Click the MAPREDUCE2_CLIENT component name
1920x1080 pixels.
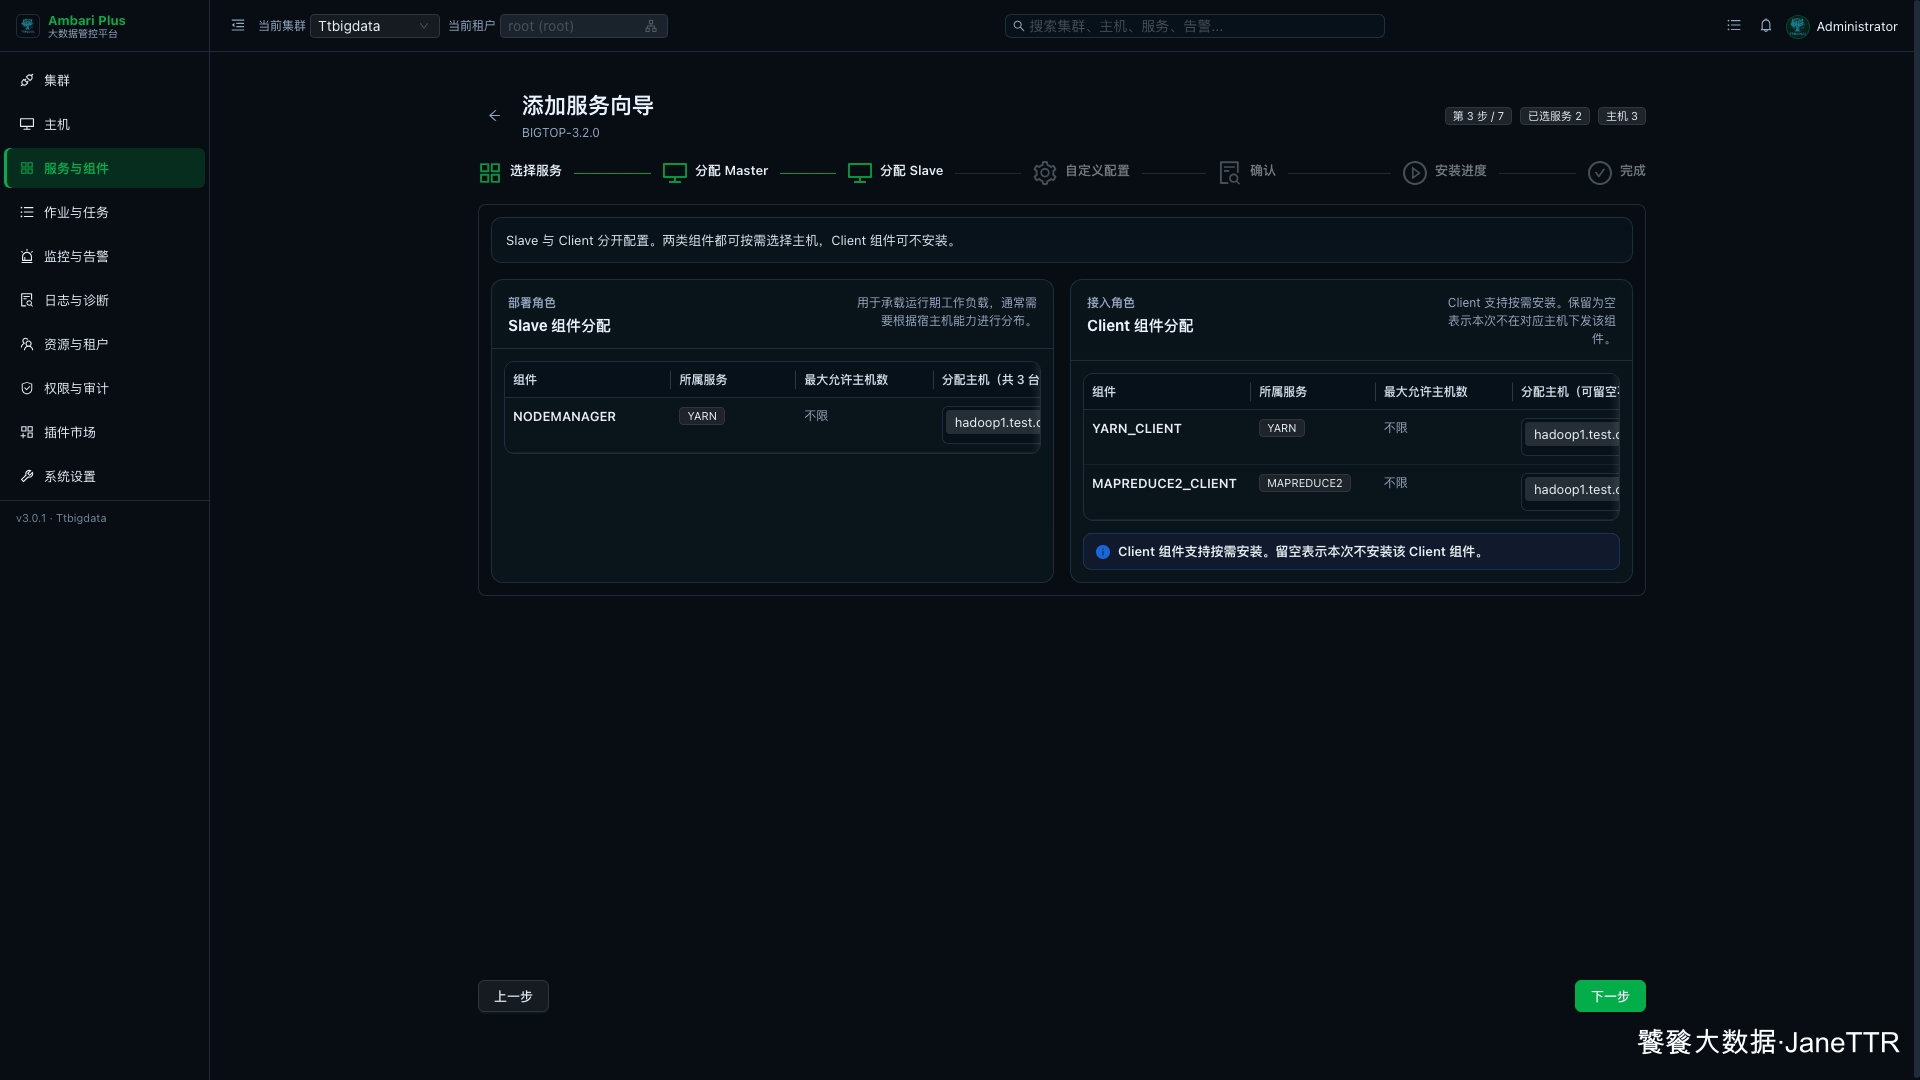point(1164,484)
